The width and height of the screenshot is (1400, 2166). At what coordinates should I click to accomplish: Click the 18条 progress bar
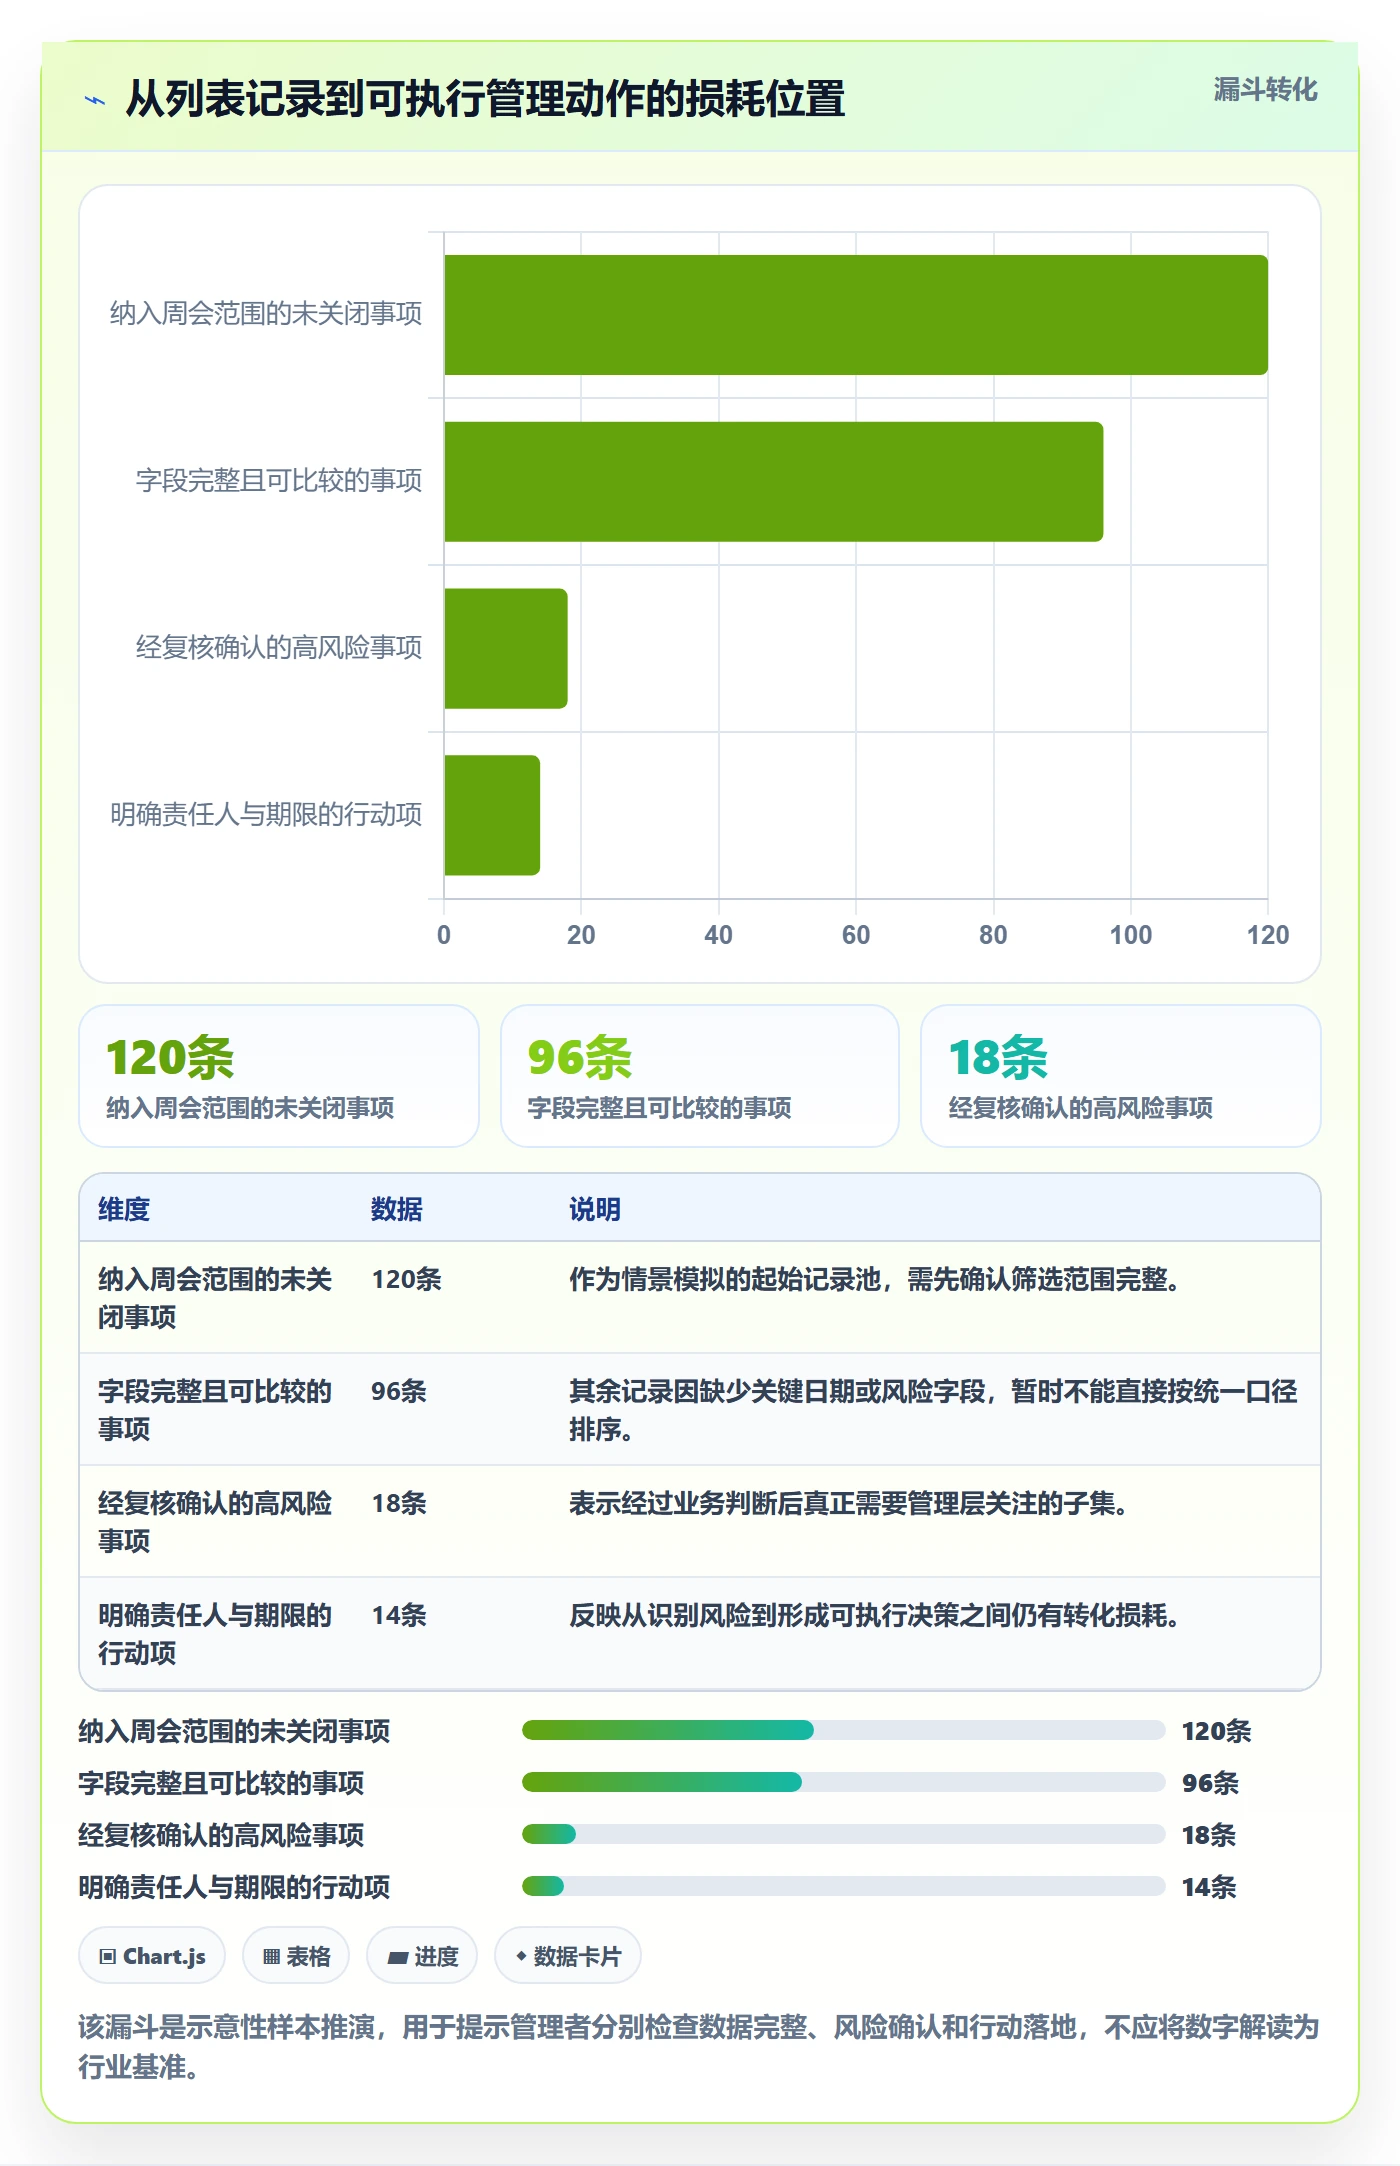[844, 1834]
